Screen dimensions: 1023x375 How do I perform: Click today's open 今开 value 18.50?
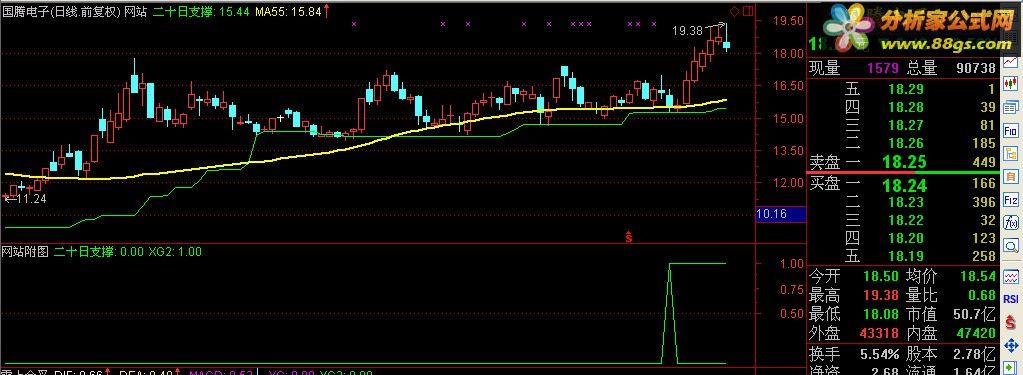[880, 277]
